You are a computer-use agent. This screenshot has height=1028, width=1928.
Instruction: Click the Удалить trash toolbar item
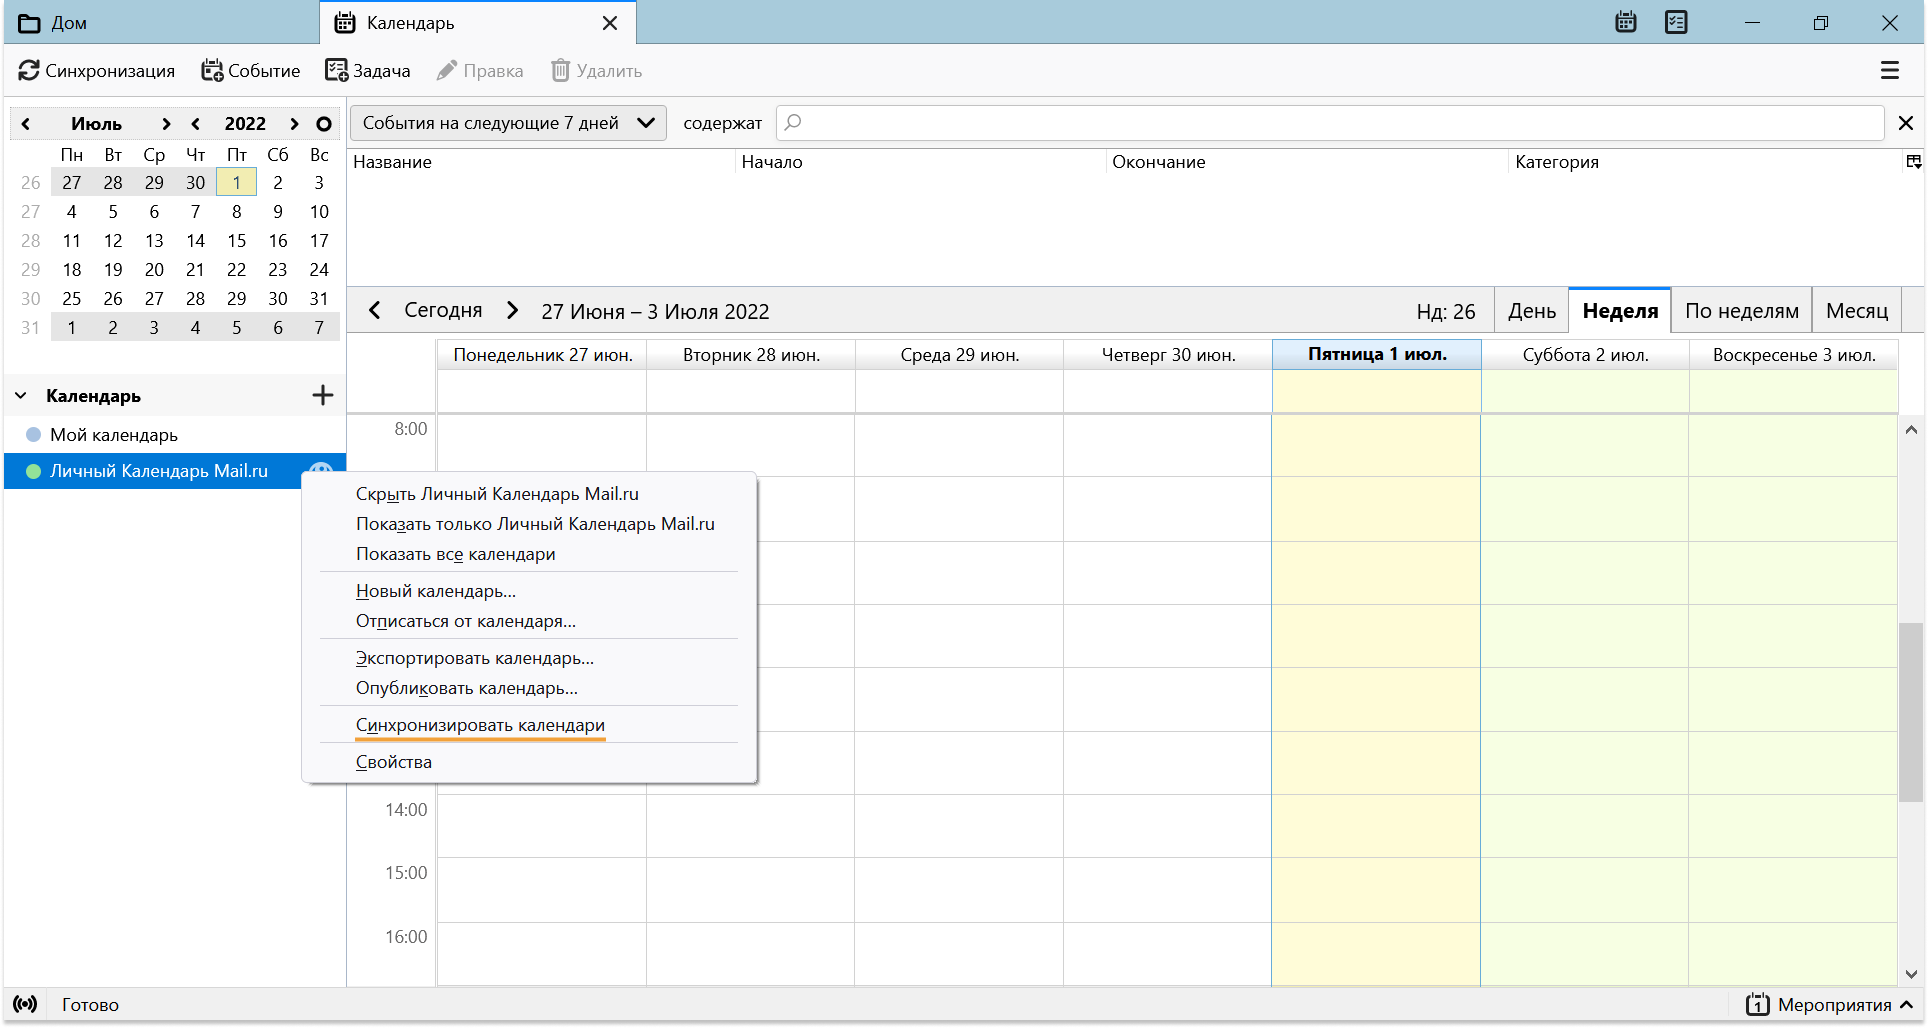pos(597,71)
